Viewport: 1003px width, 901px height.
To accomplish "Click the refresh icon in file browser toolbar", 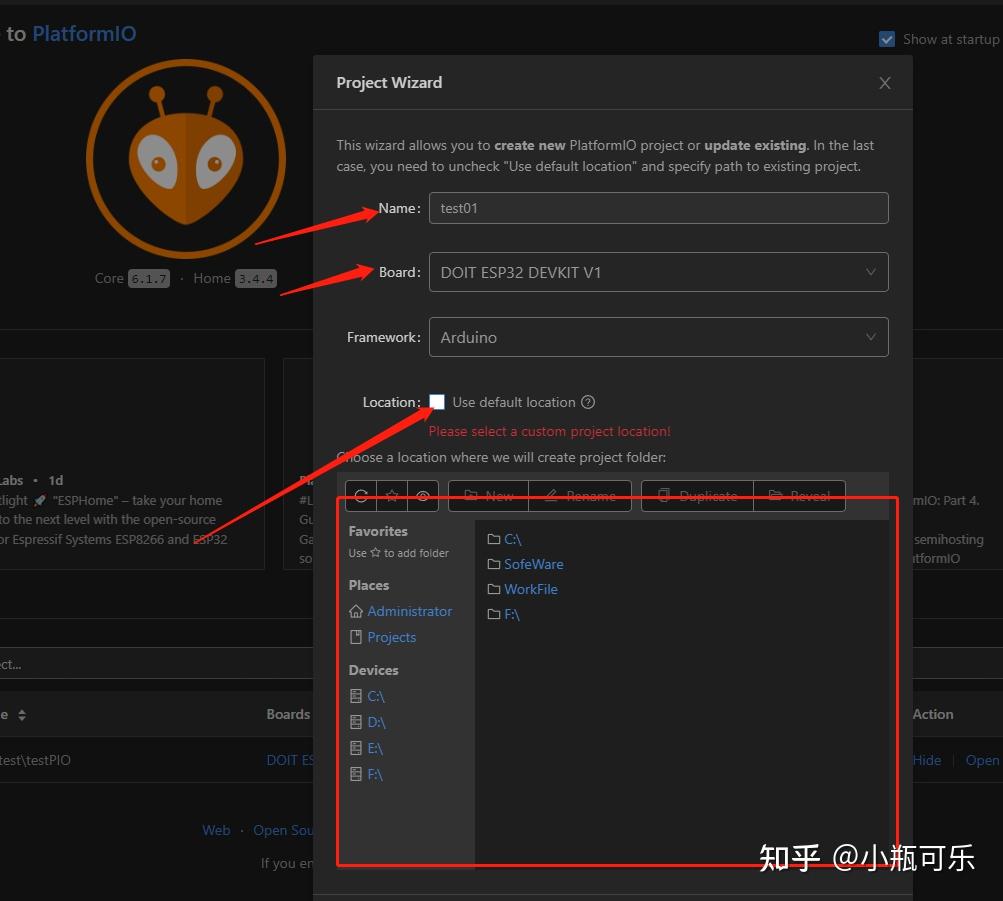I will (x=360, y=496).
